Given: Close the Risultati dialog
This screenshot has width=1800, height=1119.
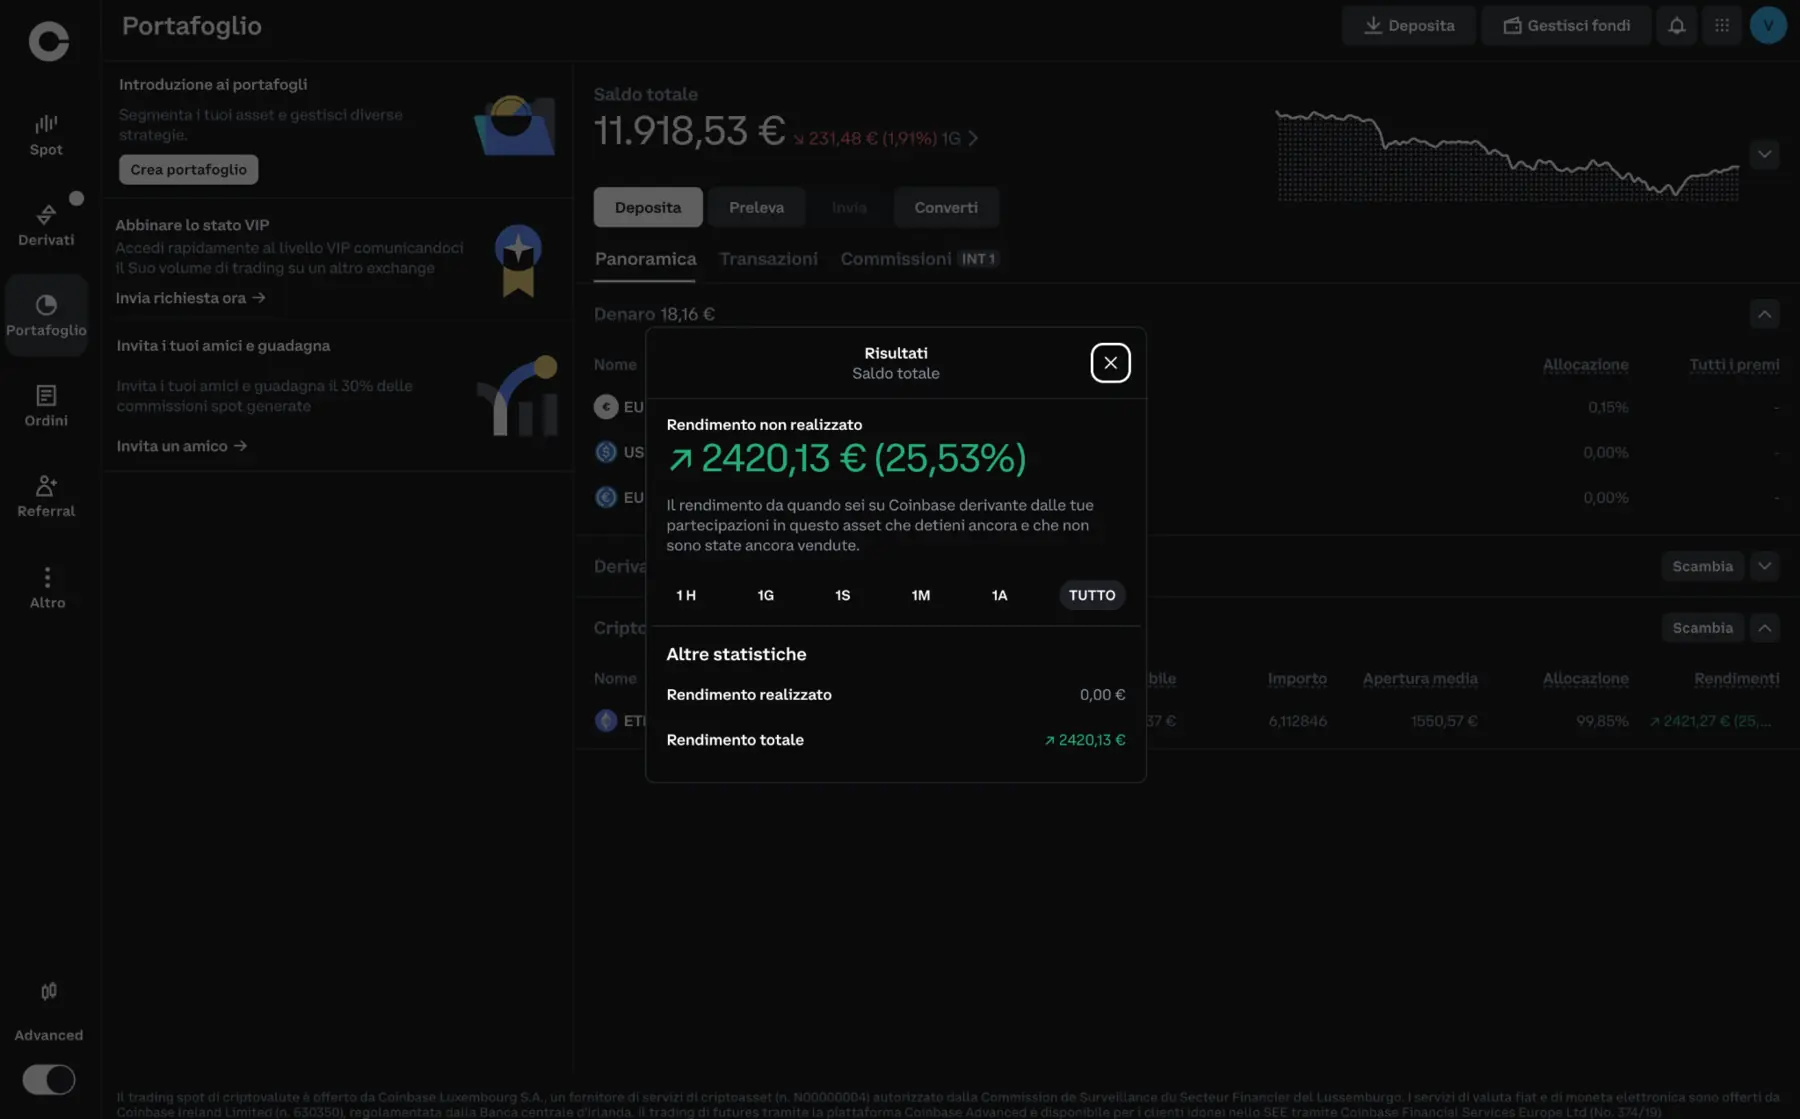Looking at the screenshot, I should pyautogui.click(x=1110, y=363).
